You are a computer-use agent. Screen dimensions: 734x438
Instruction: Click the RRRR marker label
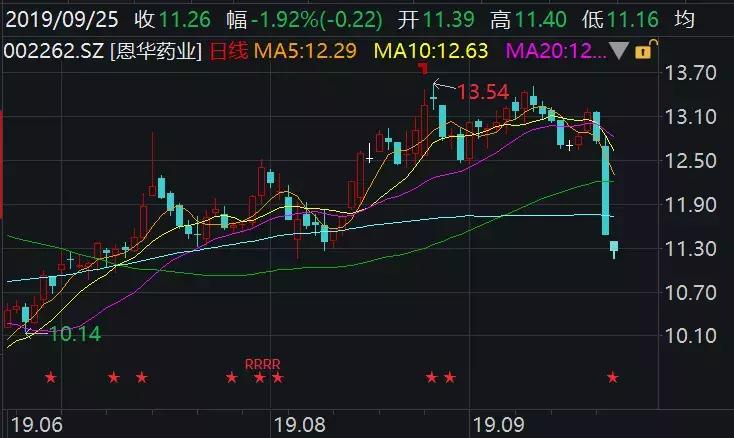click(x=263, y=364)
